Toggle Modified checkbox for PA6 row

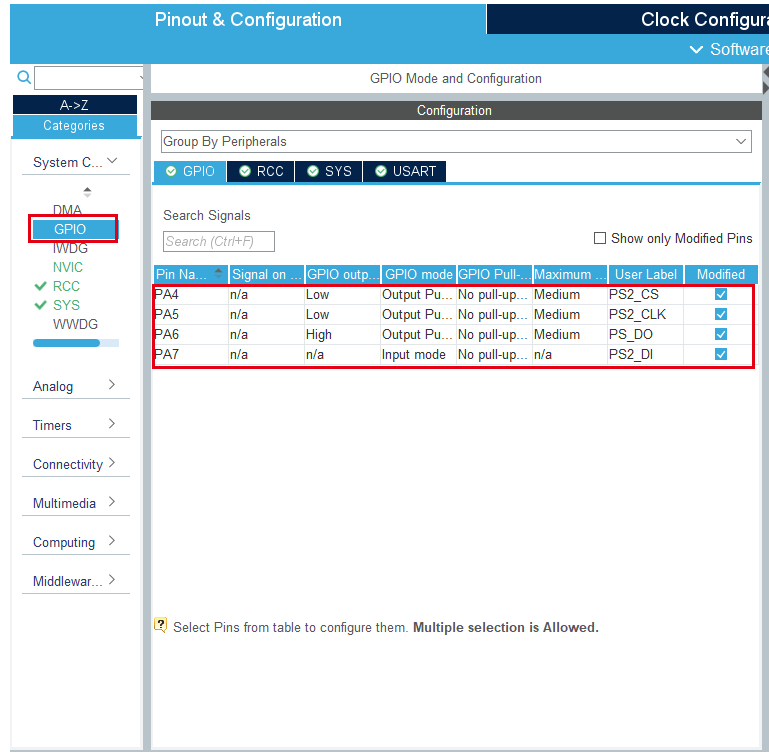pos(720,334)
